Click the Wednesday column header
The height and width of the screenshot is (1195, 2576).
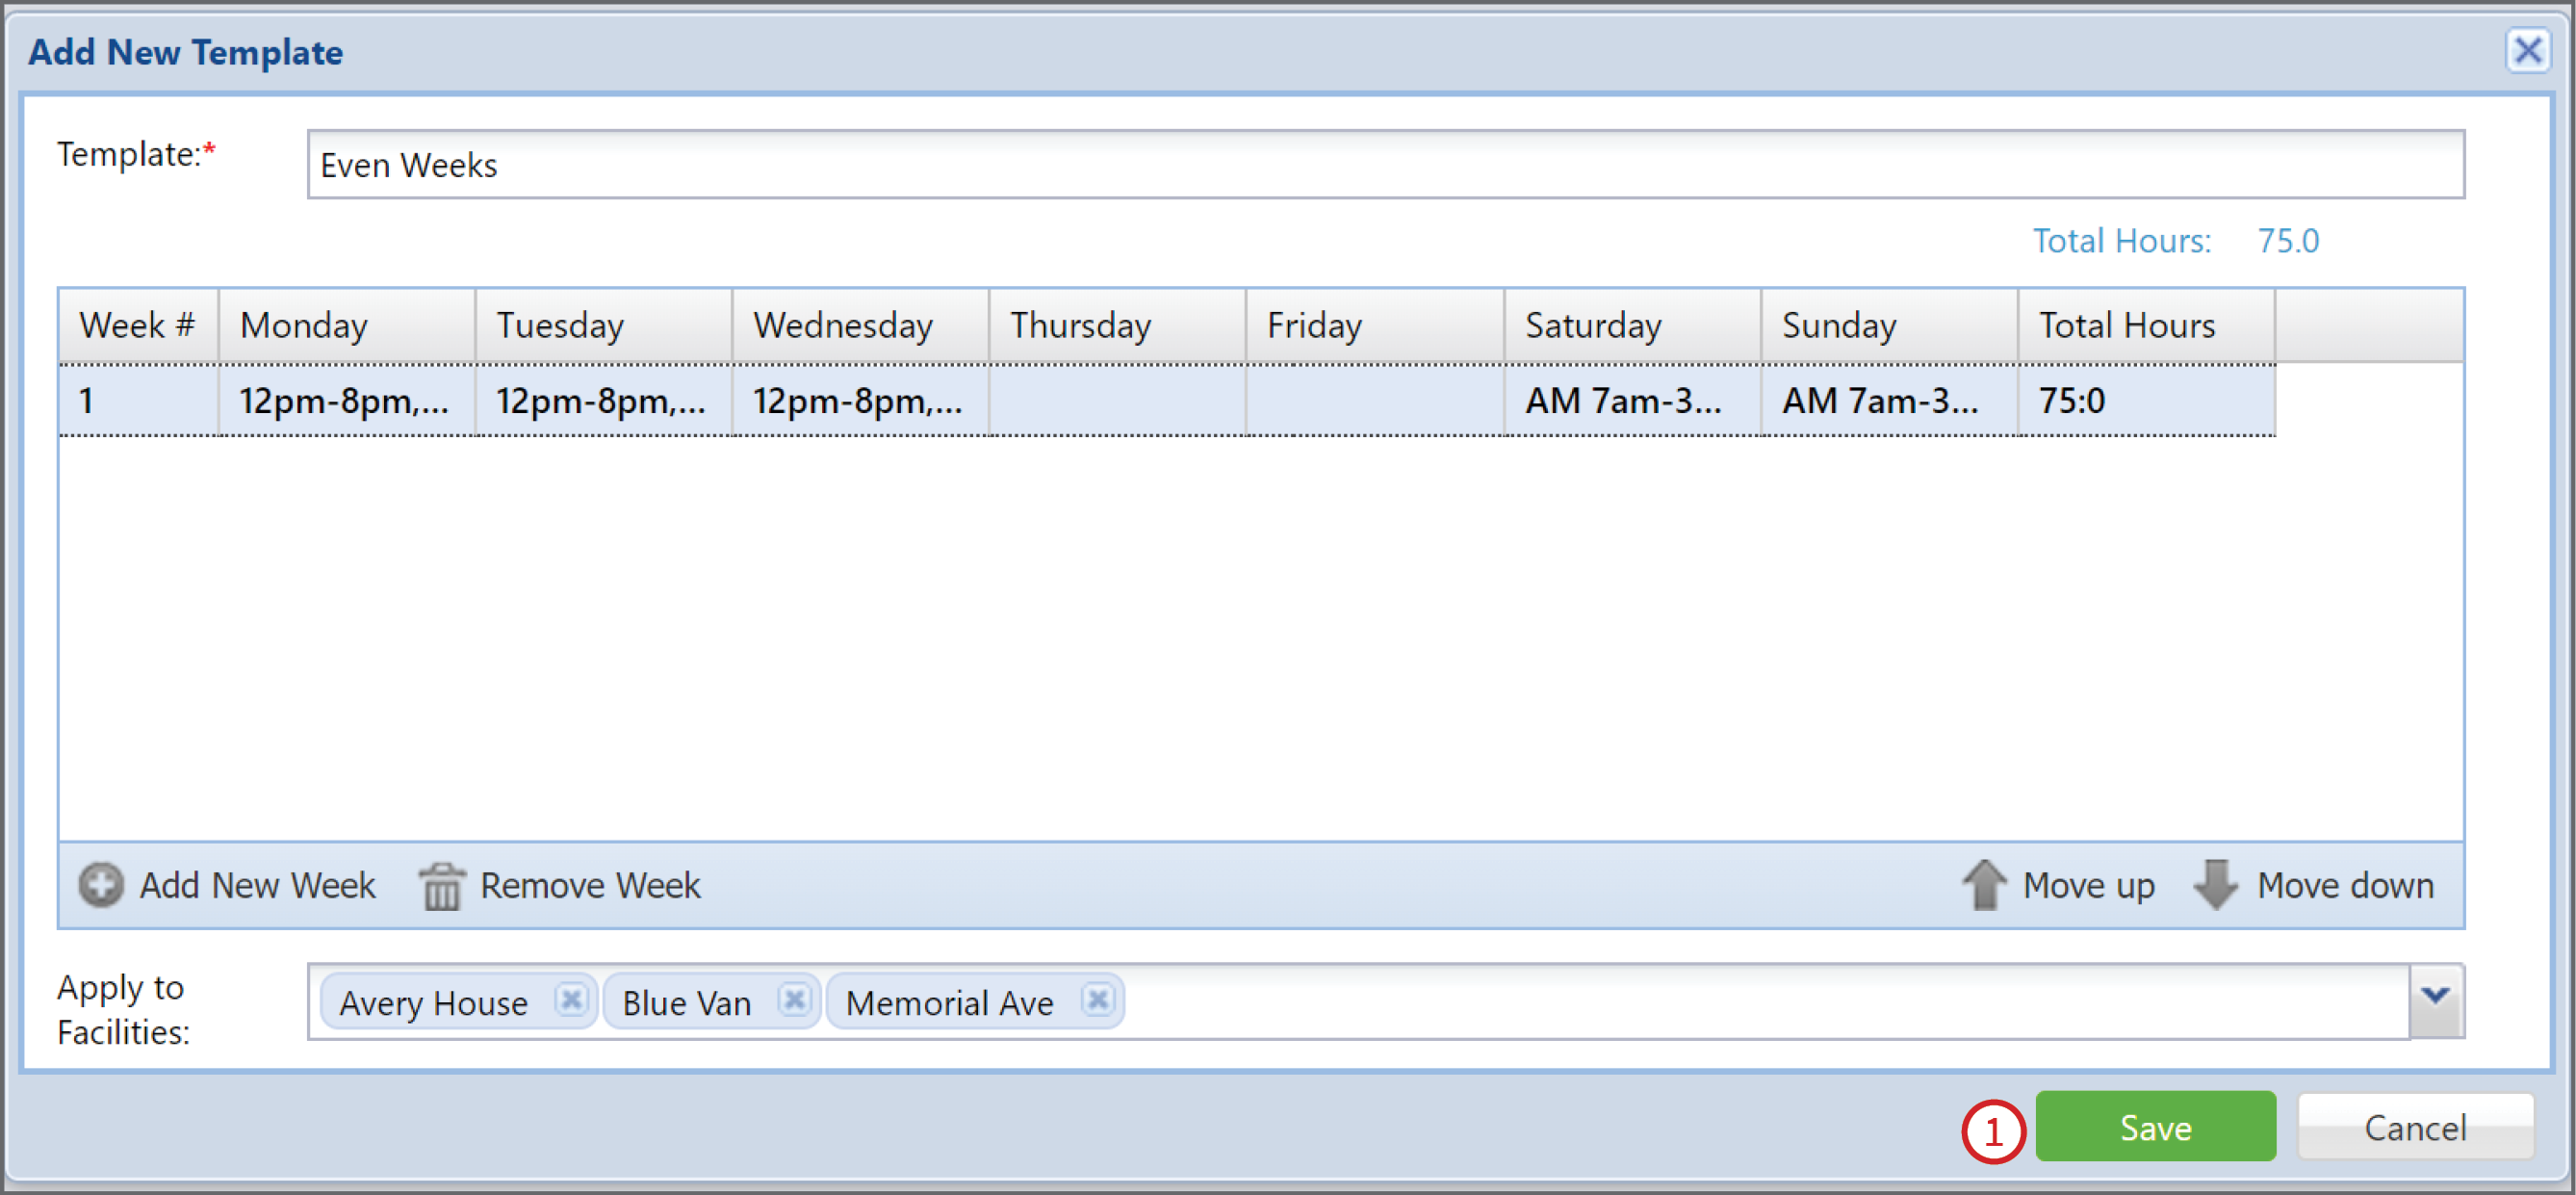(x=860, y=325)
